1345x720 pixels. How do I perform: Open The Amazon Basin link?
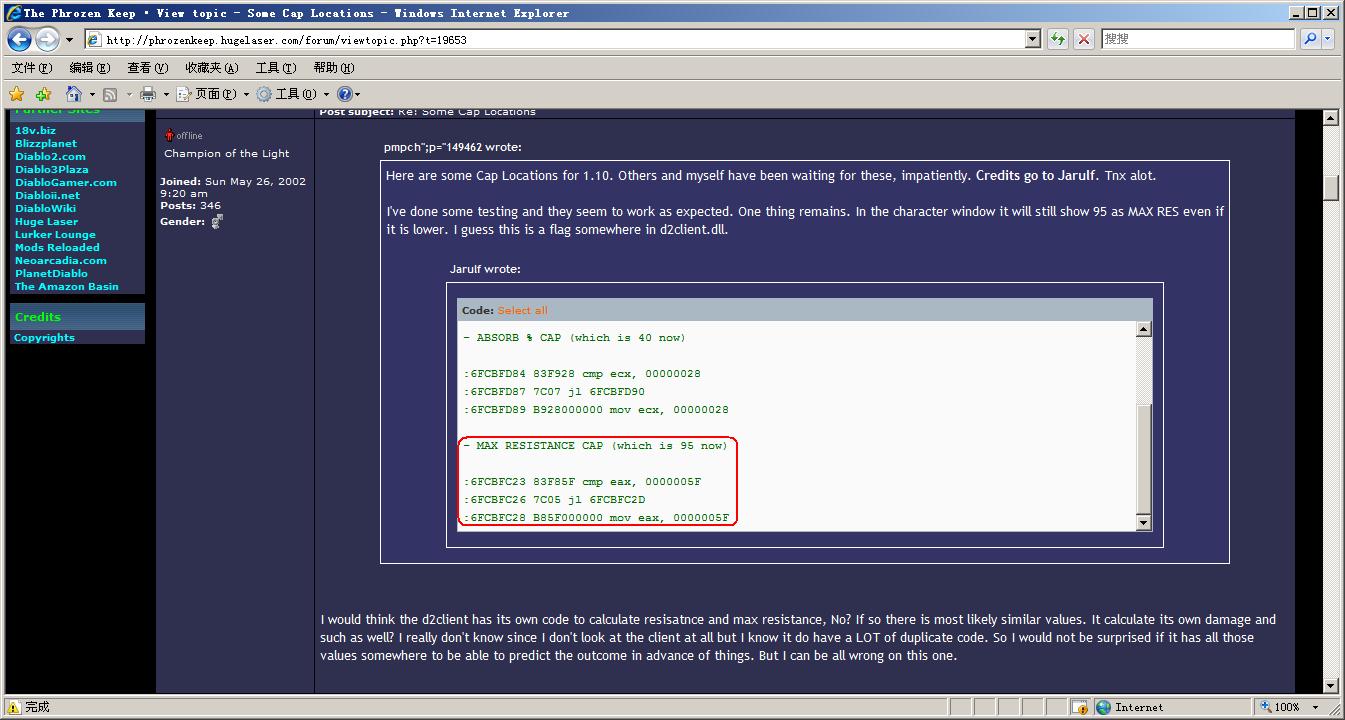tap(66, 287)
